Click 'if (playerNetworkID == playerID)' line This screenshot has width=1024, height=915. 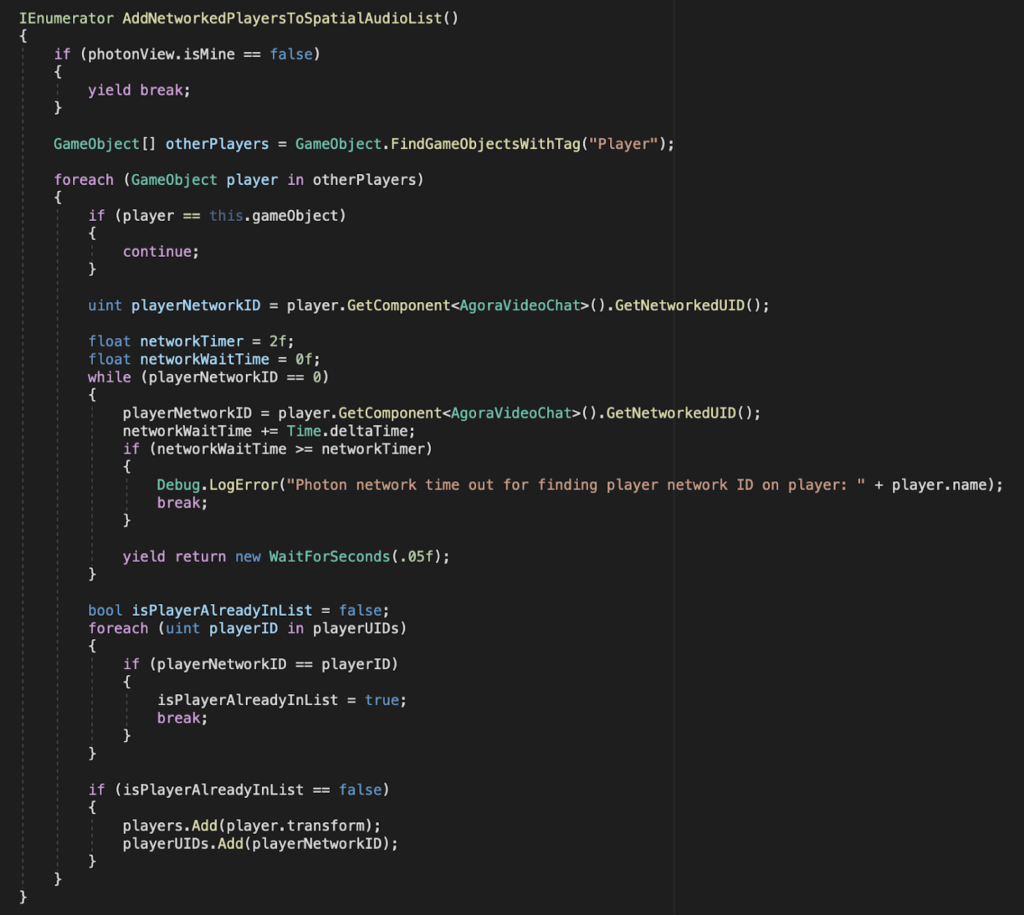(261, 665)
